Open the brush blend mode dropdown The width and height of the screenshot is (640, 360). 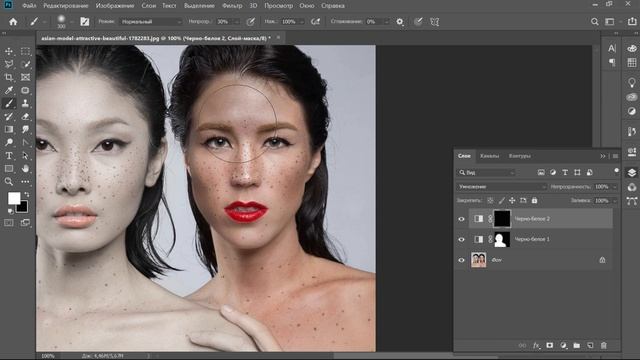151,22
